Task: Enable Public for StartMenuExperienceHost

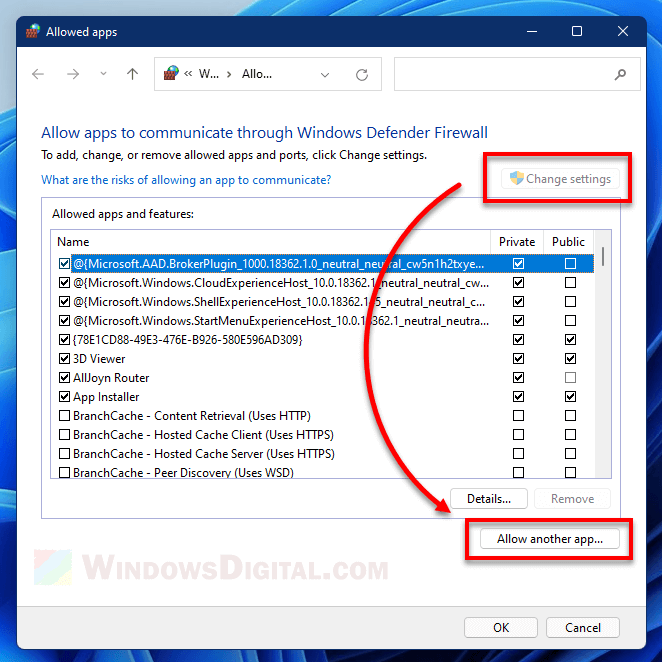Action: [570, 321]
